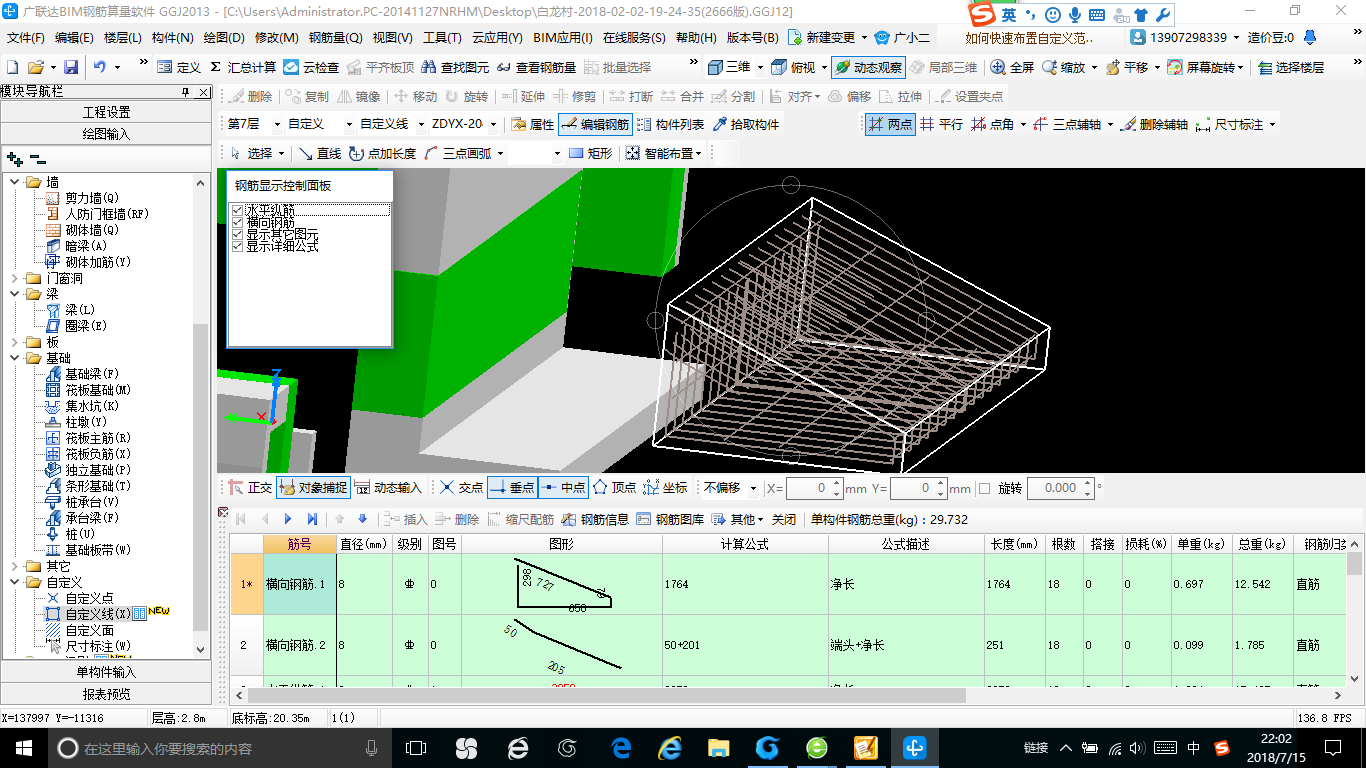Click 删除辅轴 delete auxiliary axis
The width and height of the screenshot is (1366, 768).
1154,124
